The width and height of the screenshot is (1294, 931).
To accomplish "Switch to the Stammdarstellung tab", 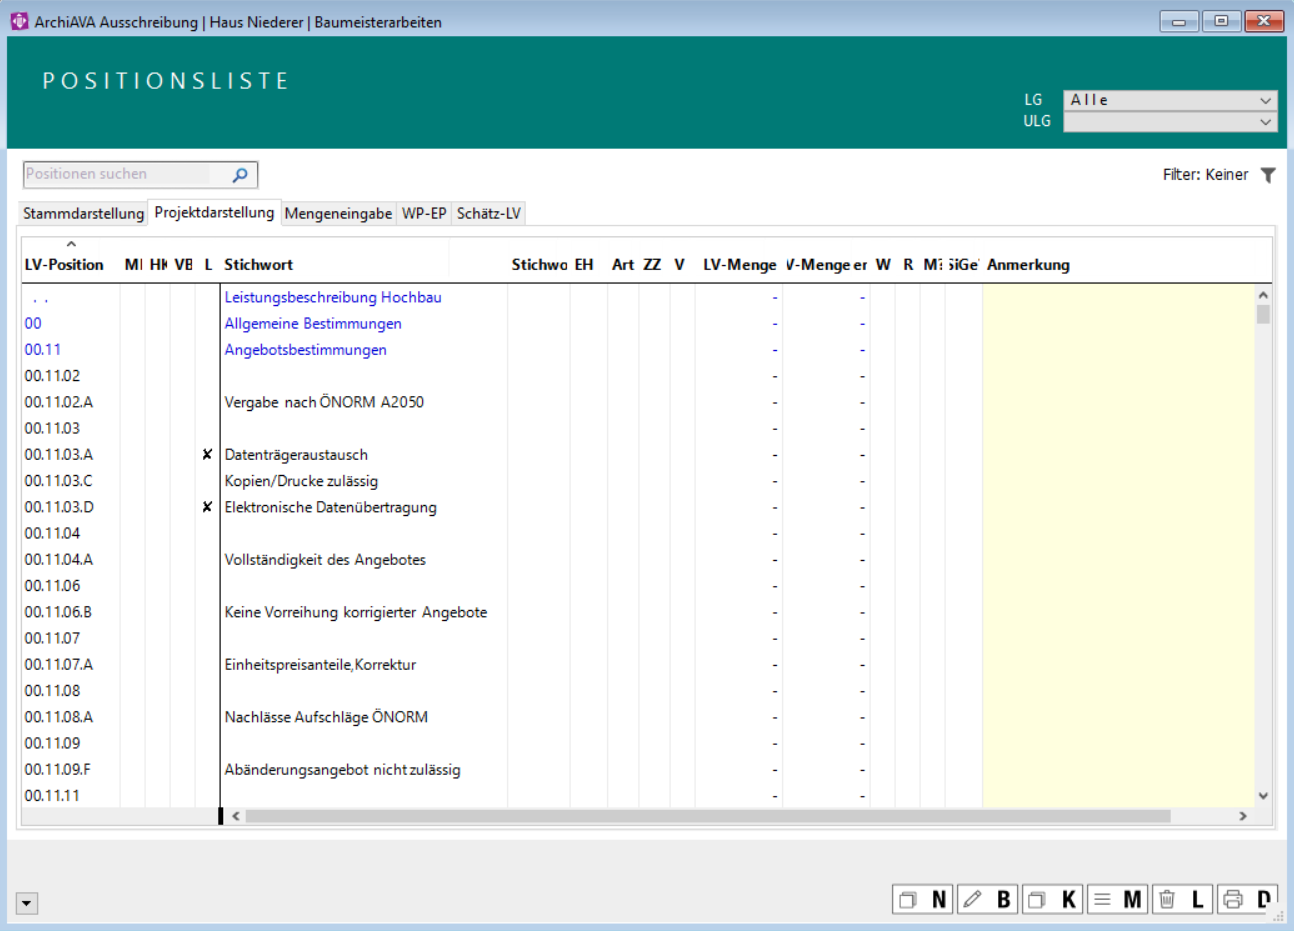I will point(84,214).
